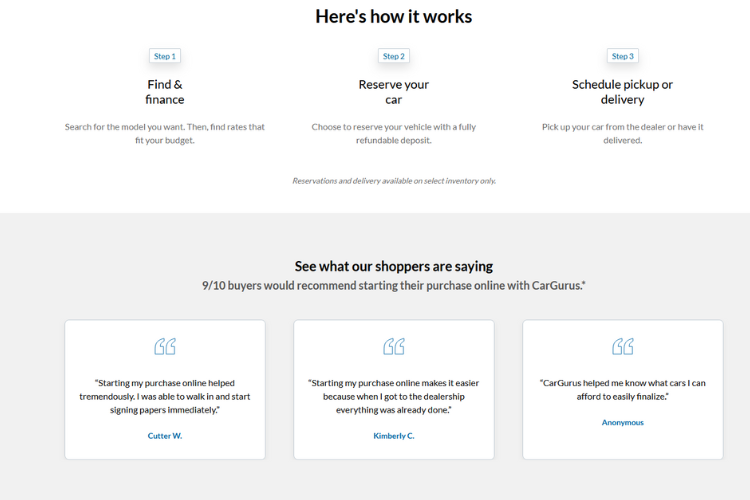Image resolution: width=750 pixels, height=500 pixels.
Task: Click the "Reserve your car" heading
Action: pyautogui.click(x=394, y=92)
